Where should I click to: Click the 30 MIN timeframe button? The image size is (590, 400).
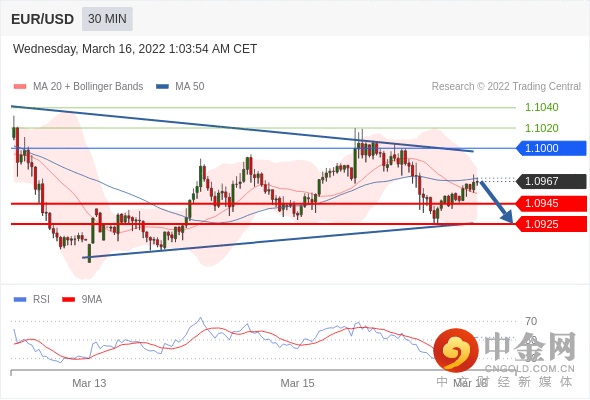tap(107, 19)
